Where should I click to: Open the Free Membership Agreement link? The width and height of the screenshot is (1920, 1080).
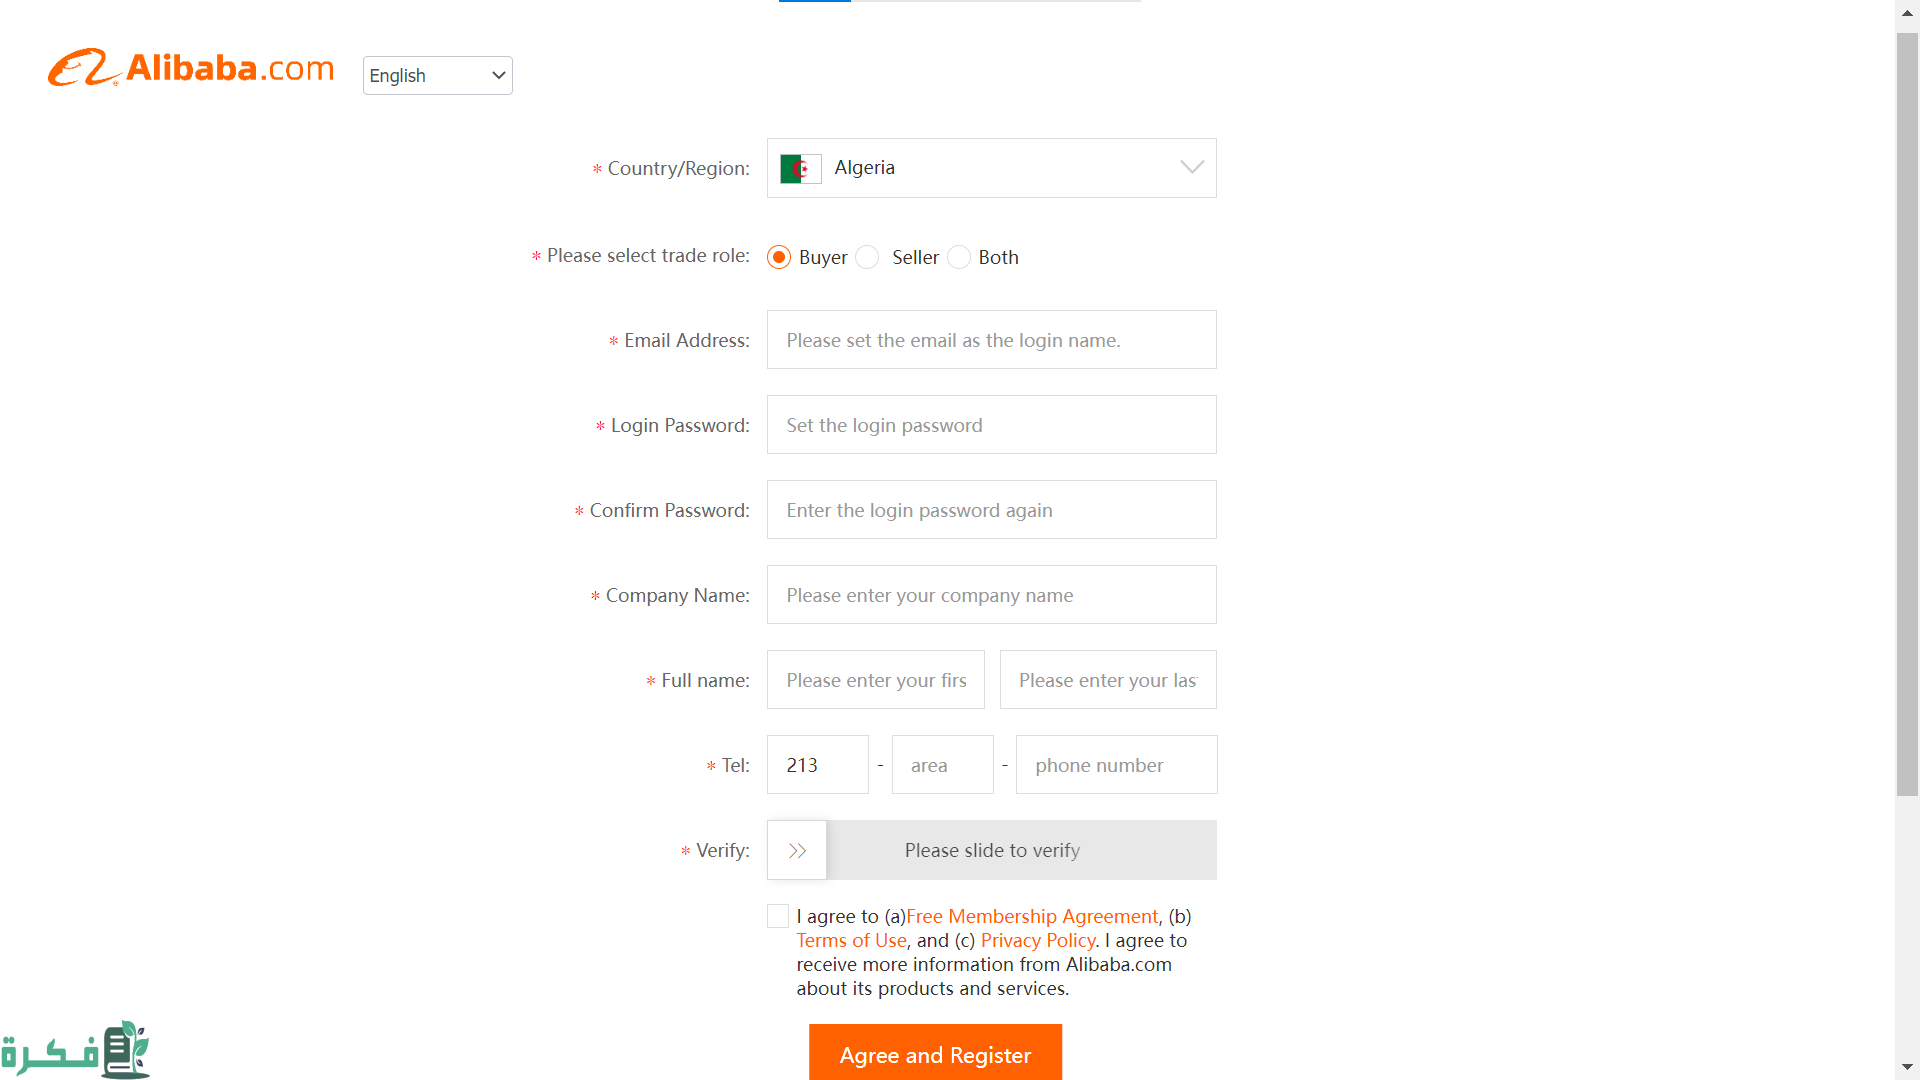pos(1031,916)
